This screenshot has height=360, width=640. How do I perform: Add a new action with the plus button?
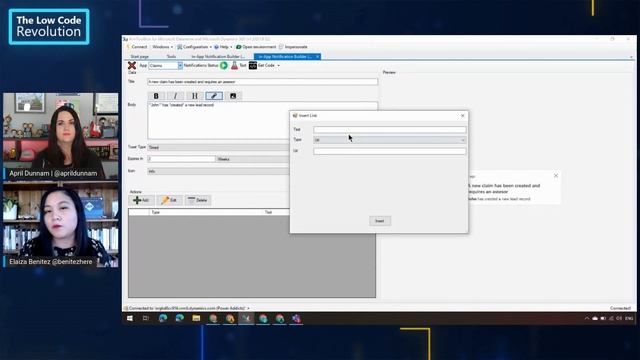tap(142, 200)
